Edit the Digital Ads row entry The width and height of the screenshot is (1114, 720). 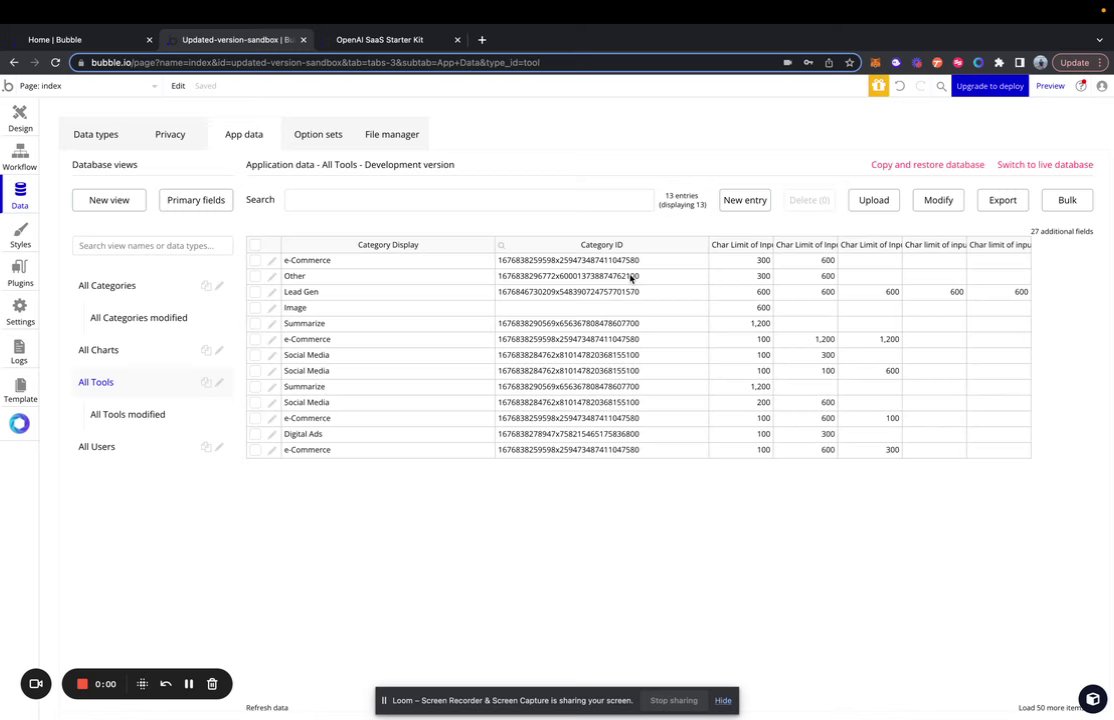(x=271, y=434)
